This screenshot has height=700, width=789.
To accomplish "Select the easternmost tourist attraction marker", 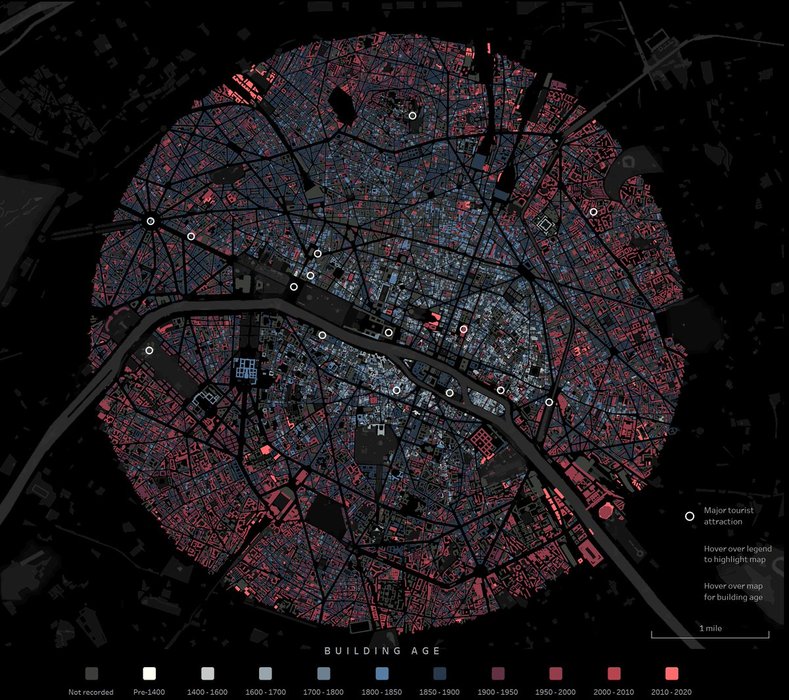I will pyautogui.click(x=593, y=212).
